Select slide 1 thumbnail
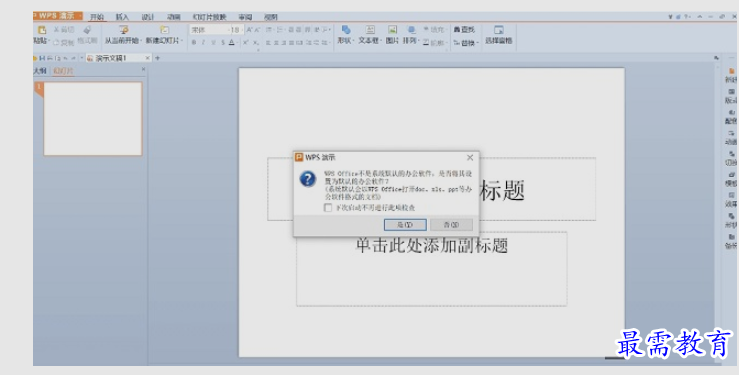Image resolution: width=739 pixels, height=375 pixels. tap(93, 119)
